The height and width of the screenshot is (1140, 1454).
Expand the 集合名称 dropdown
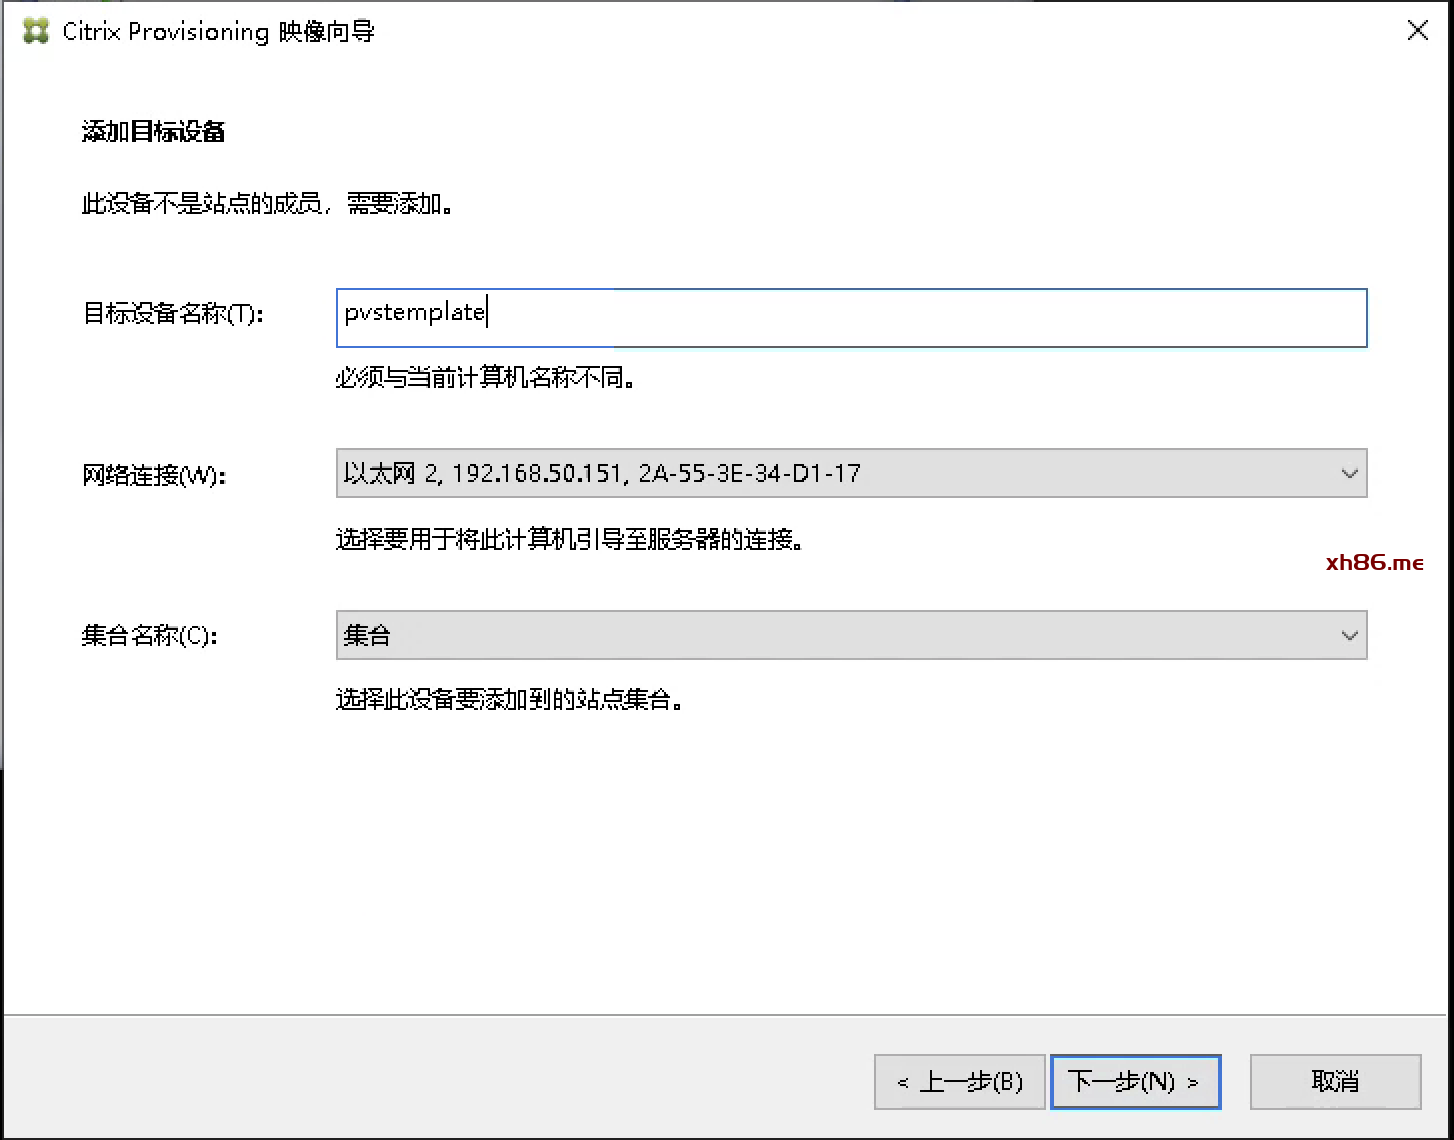pos(851,635)
